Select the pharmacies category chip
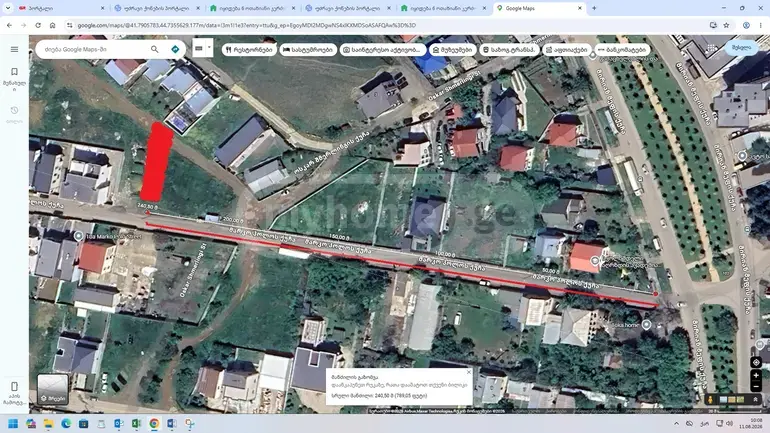 click(567, 50)
